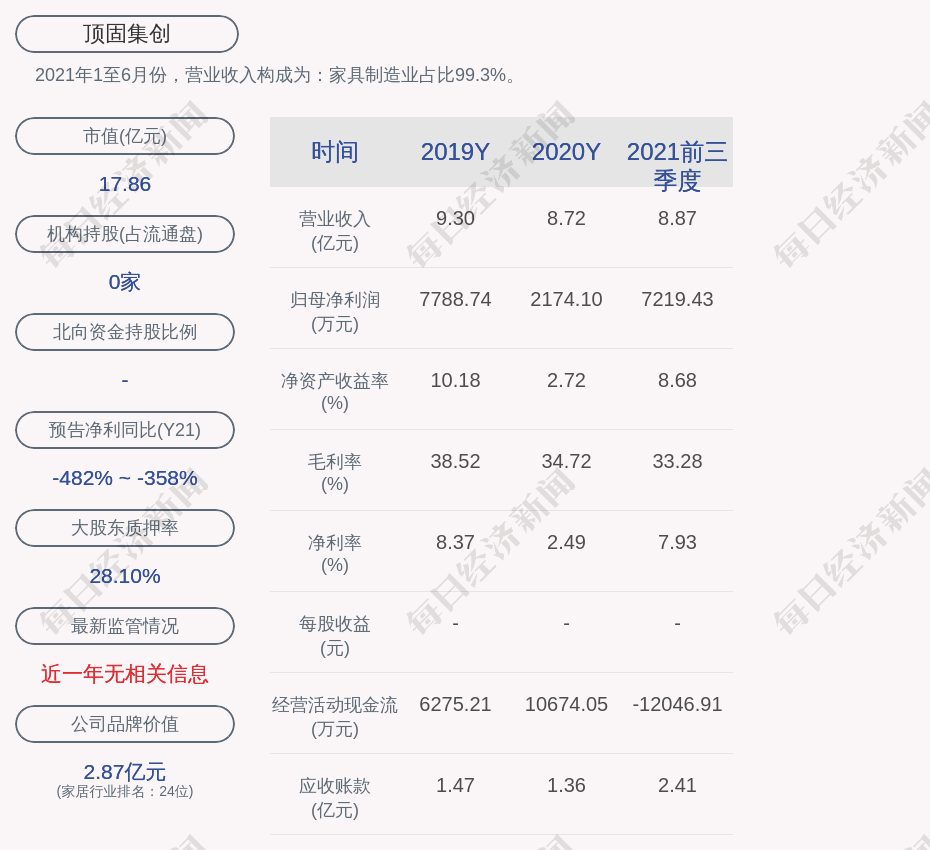Select receivables 2.41
The image size is (930, 850).
coord(677,785)
